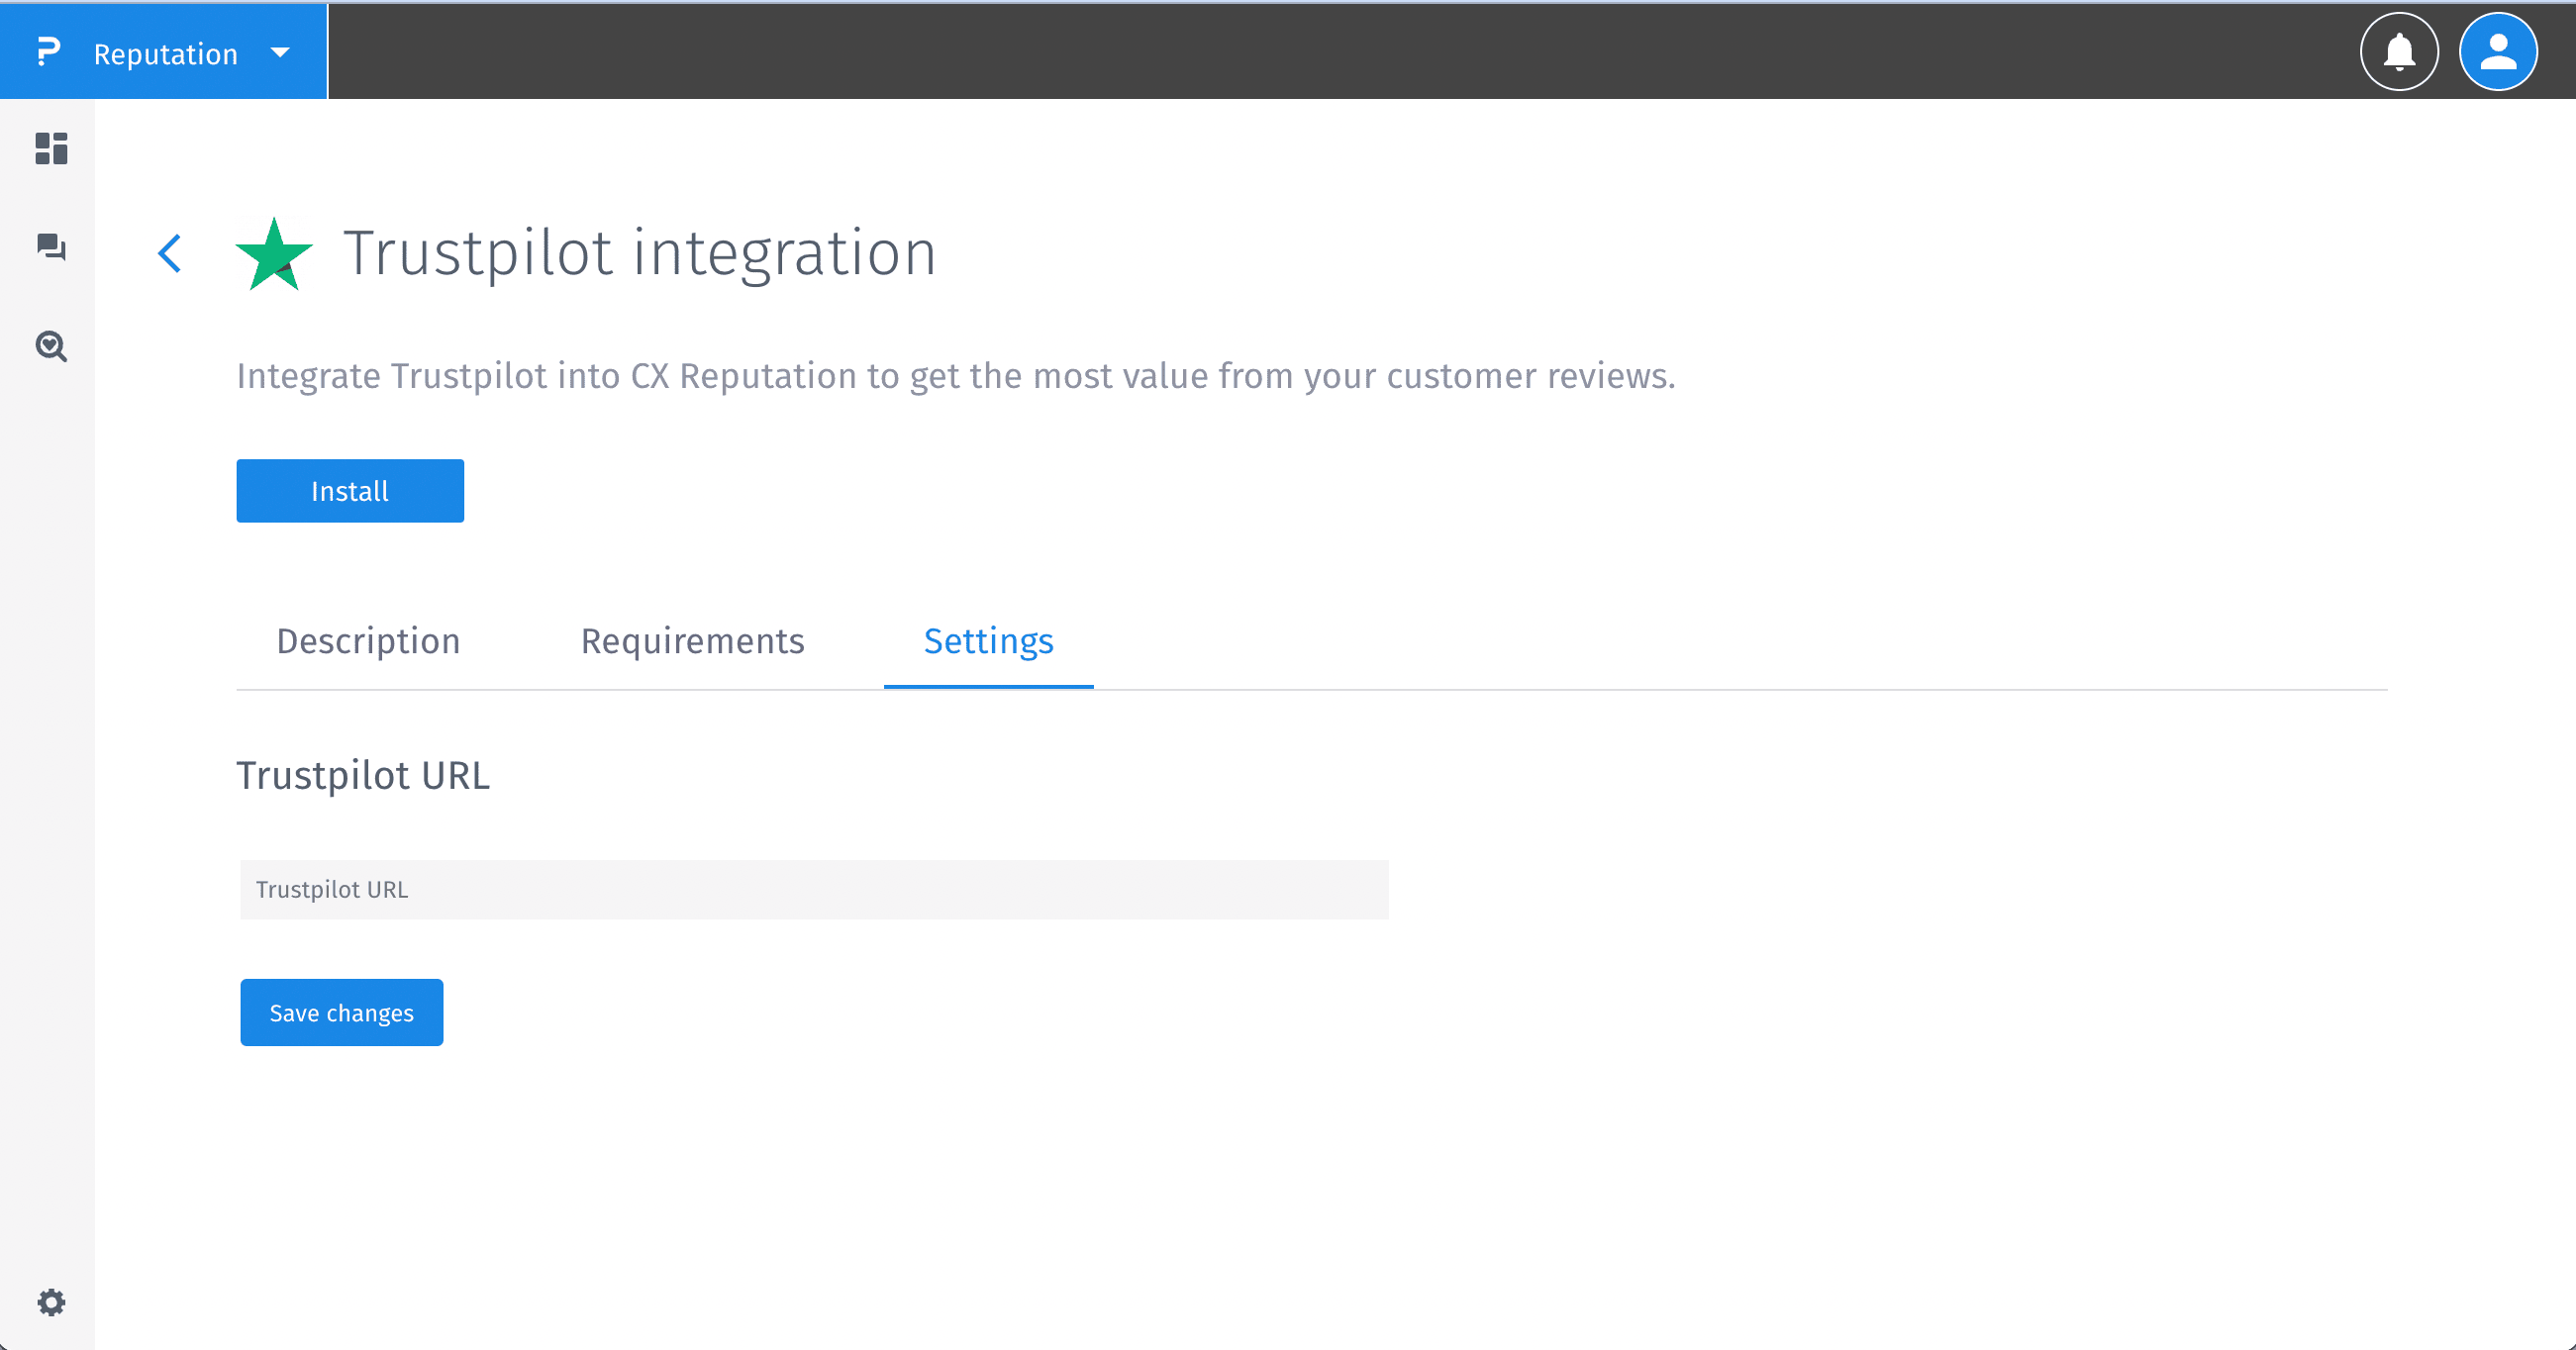Expand the Reputation dropdown caret

click(x=280, y=53)
